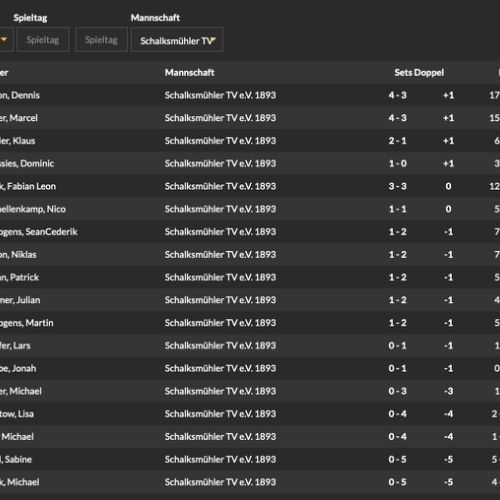Click the yellow arrow on team selector
This screenshot has height=500, width=500.
[x=213, y=40]
